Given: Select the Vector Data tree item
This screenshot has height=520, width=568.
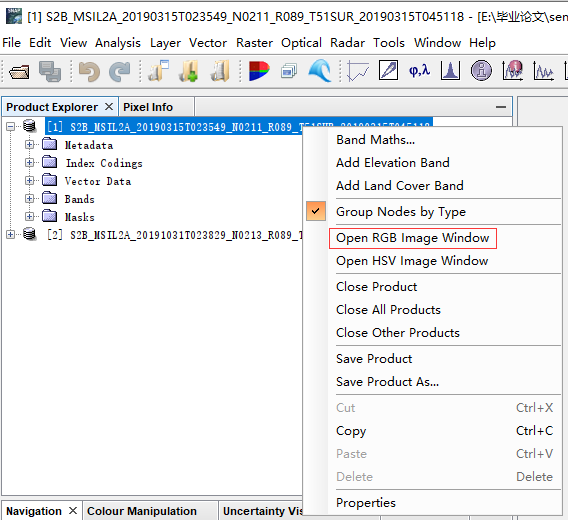Looking at the screenshot, I should [98, 181].
